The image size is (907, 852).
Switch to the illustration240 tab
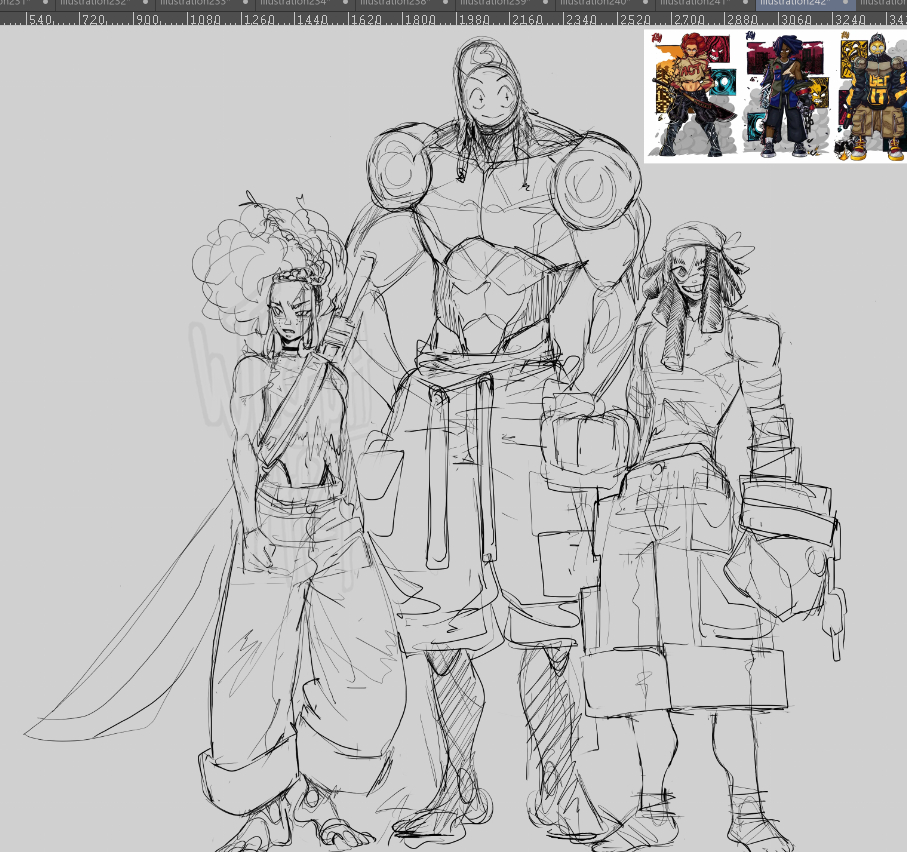coord(592,3)
